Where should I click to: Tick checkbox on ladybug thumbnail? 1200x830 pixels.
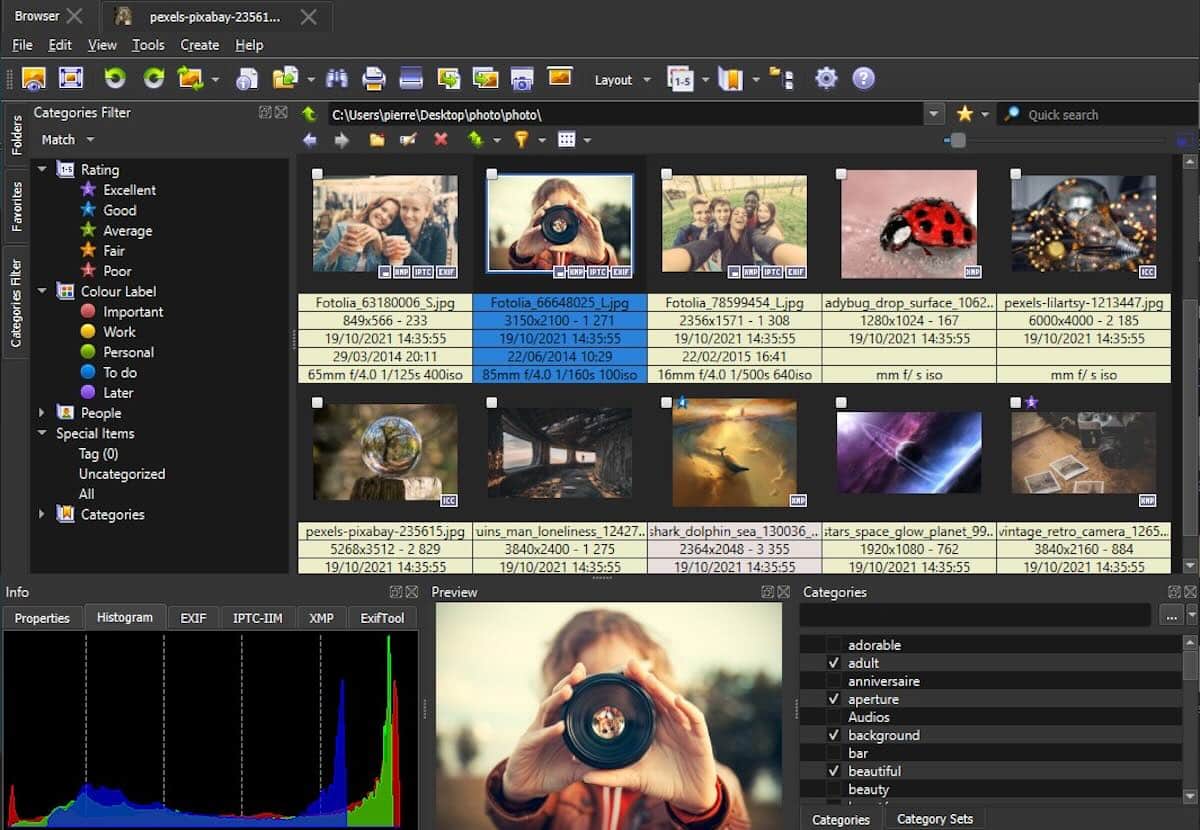841,174
